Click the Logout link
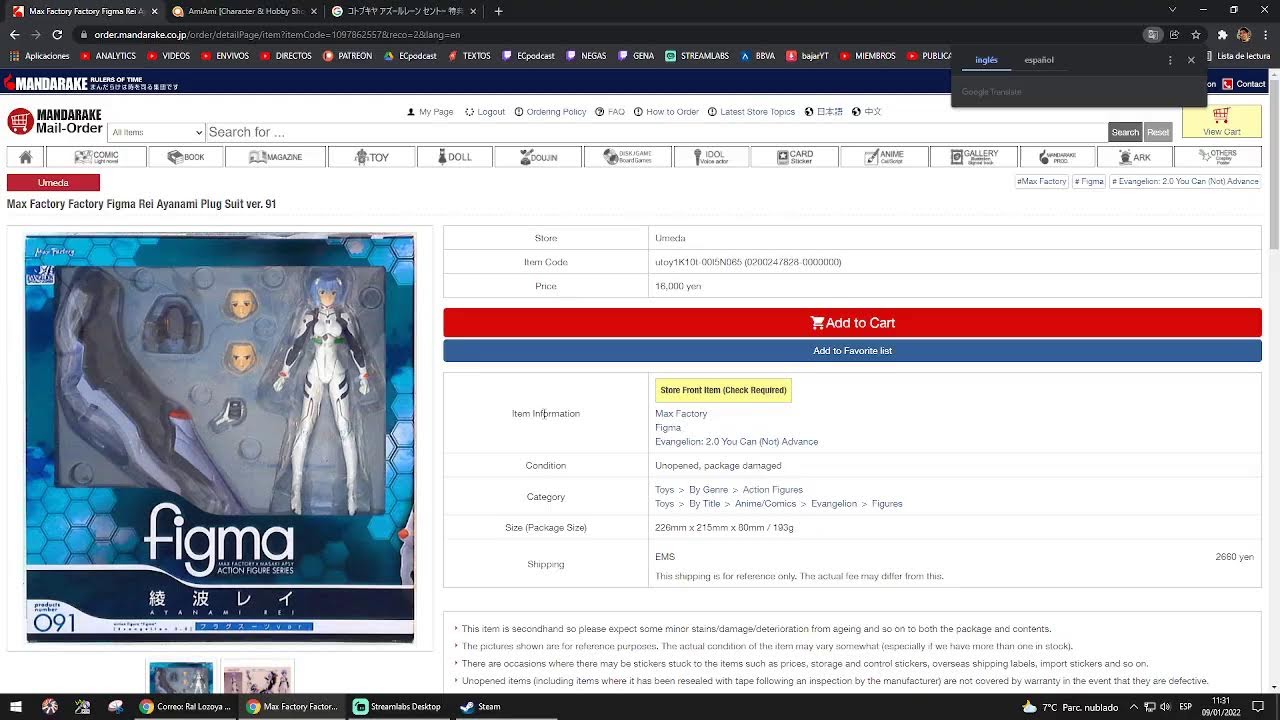1280x720 pixels. (x=485, y=112)
